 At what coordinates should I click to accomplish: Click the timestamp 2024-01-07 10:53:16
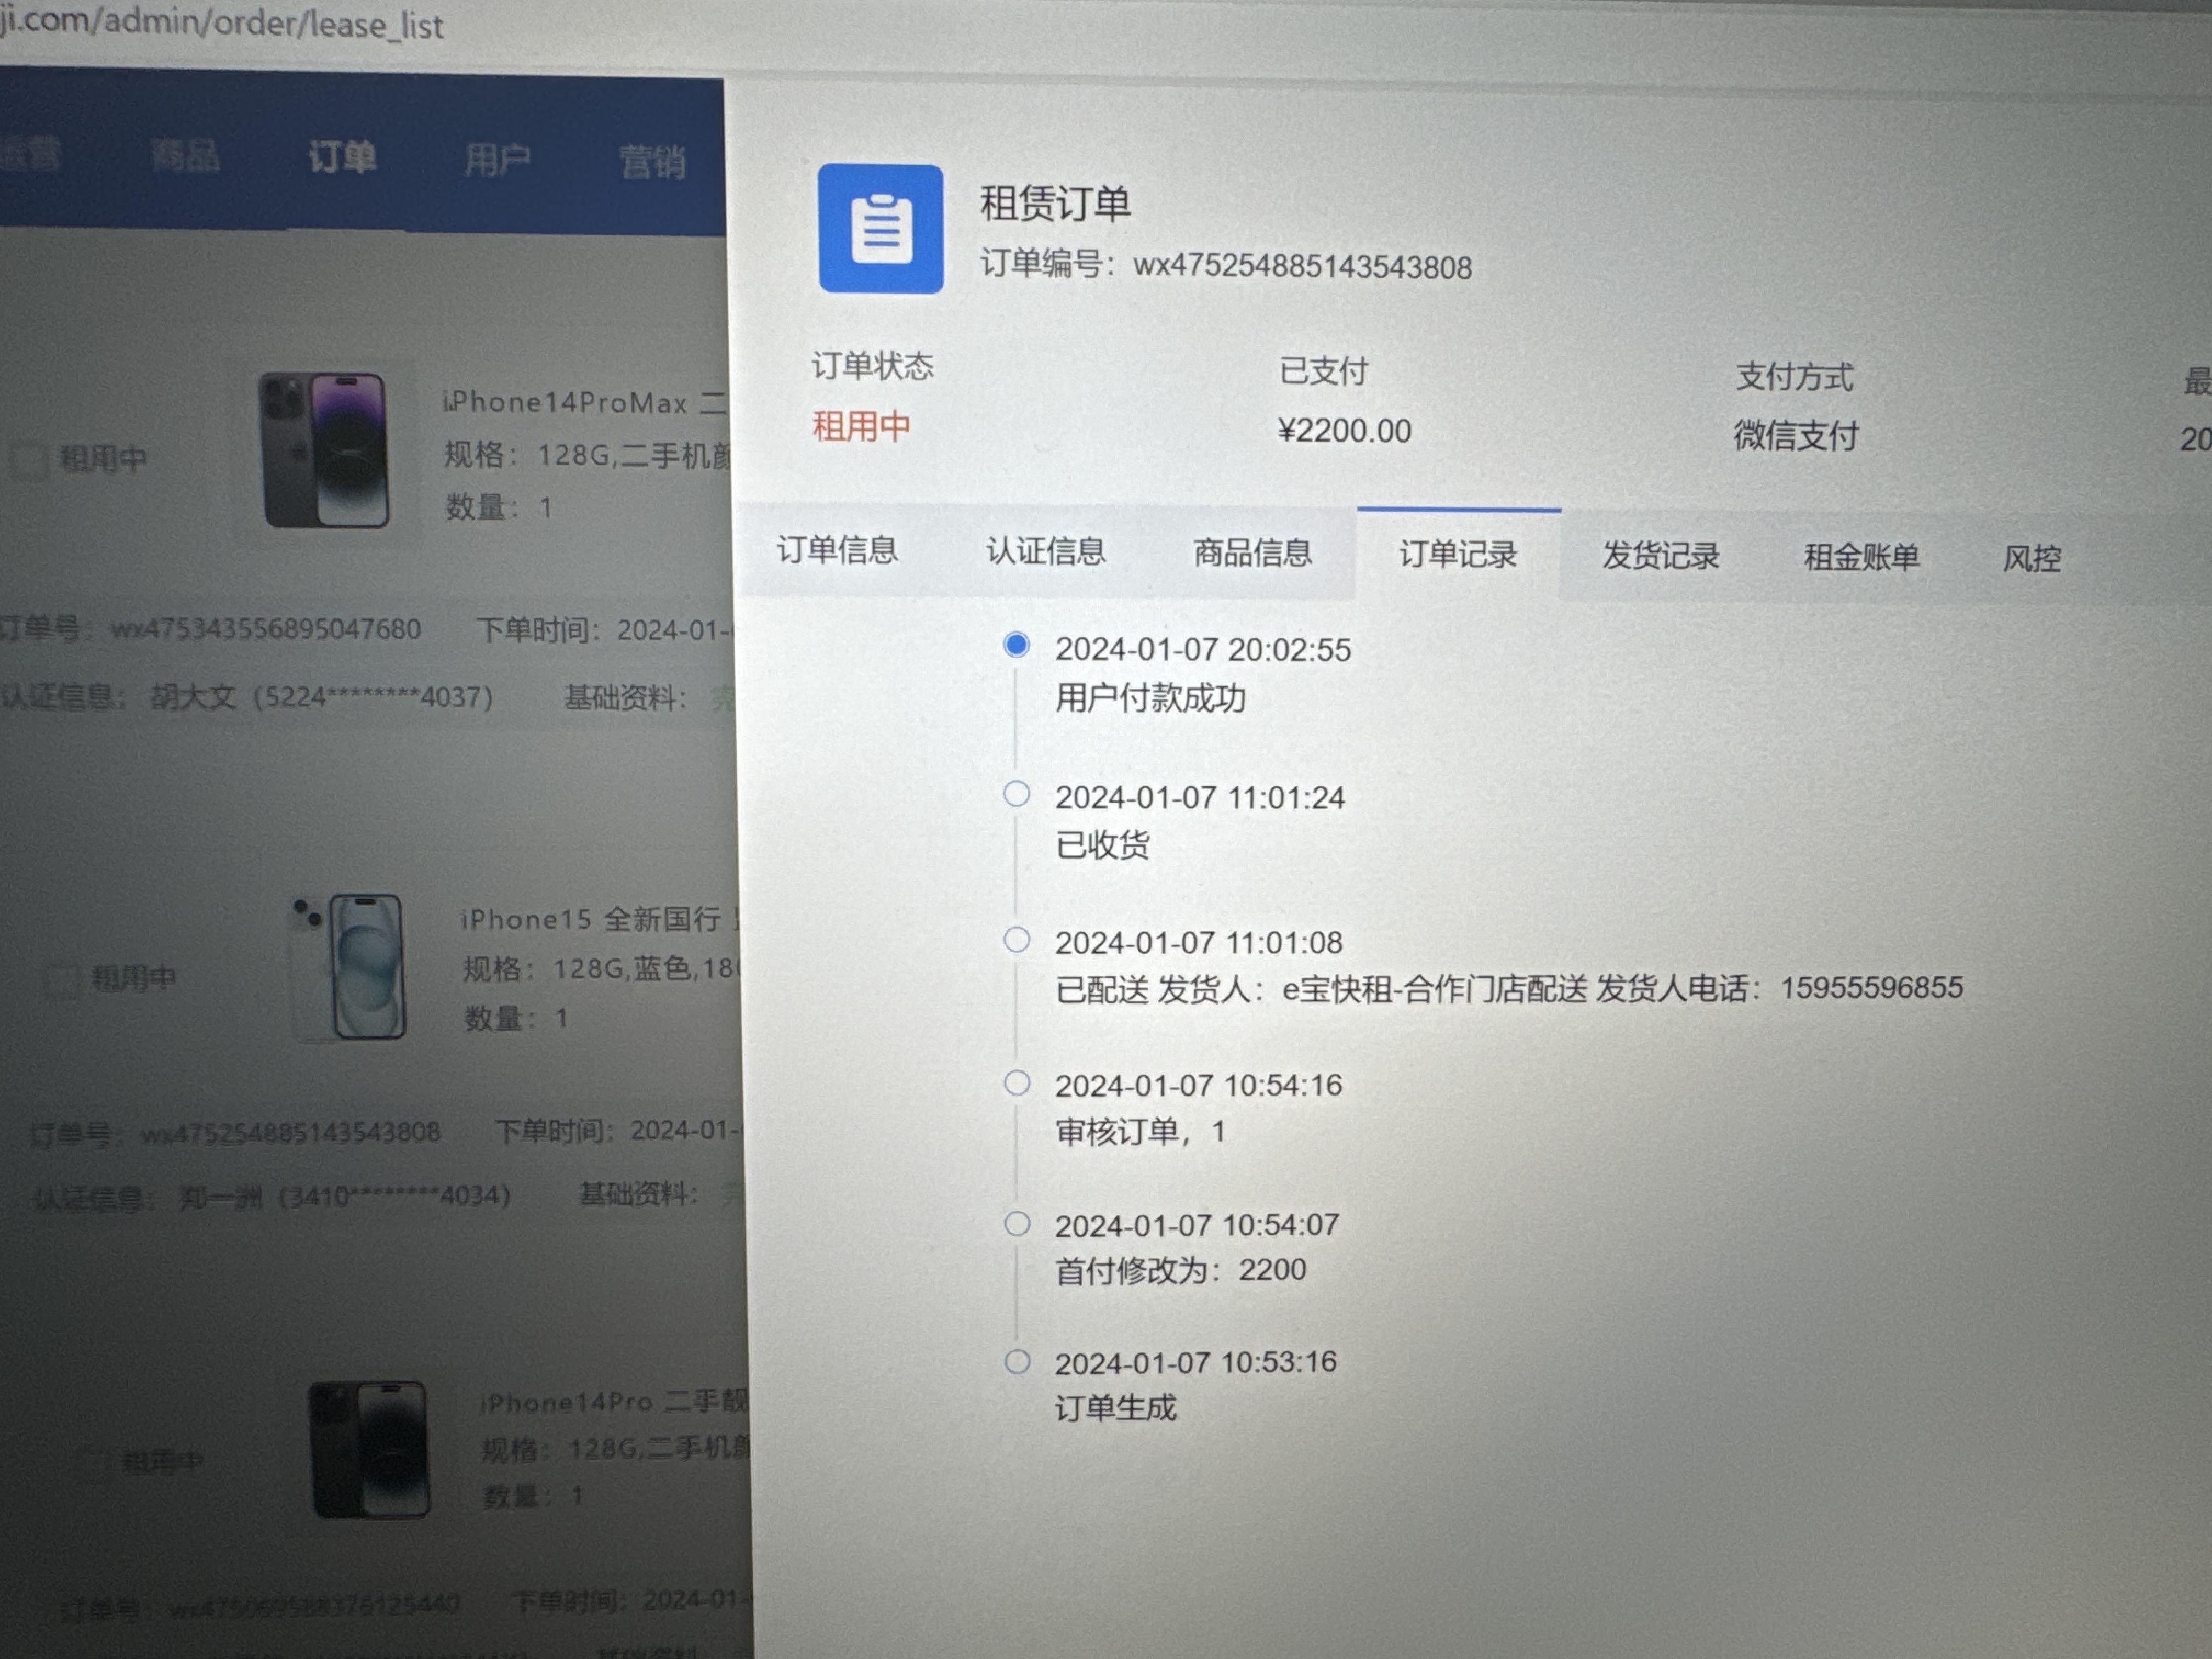point(1196,1362)
